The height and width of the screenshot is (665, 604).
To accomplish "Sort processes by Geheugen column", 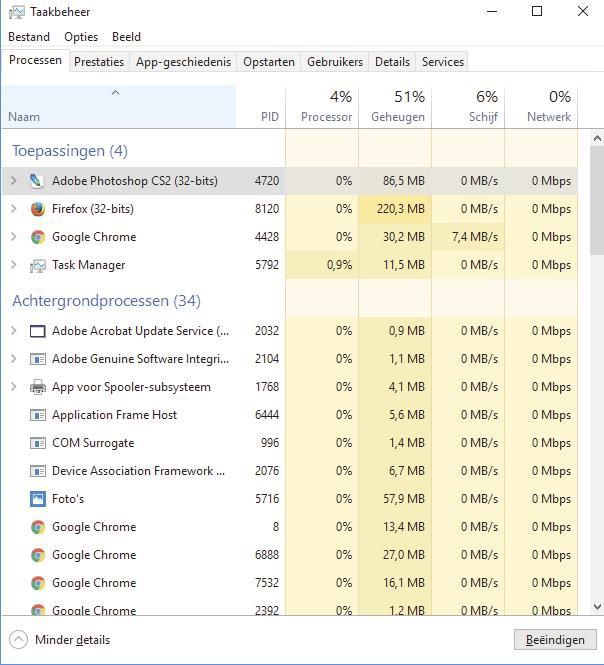I will (x=397, y=107).
